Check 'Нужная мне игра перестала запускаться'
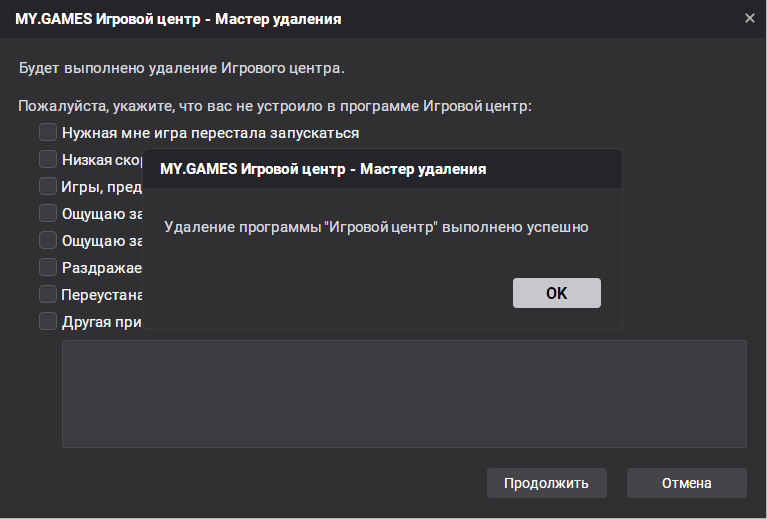 point(48,132)
